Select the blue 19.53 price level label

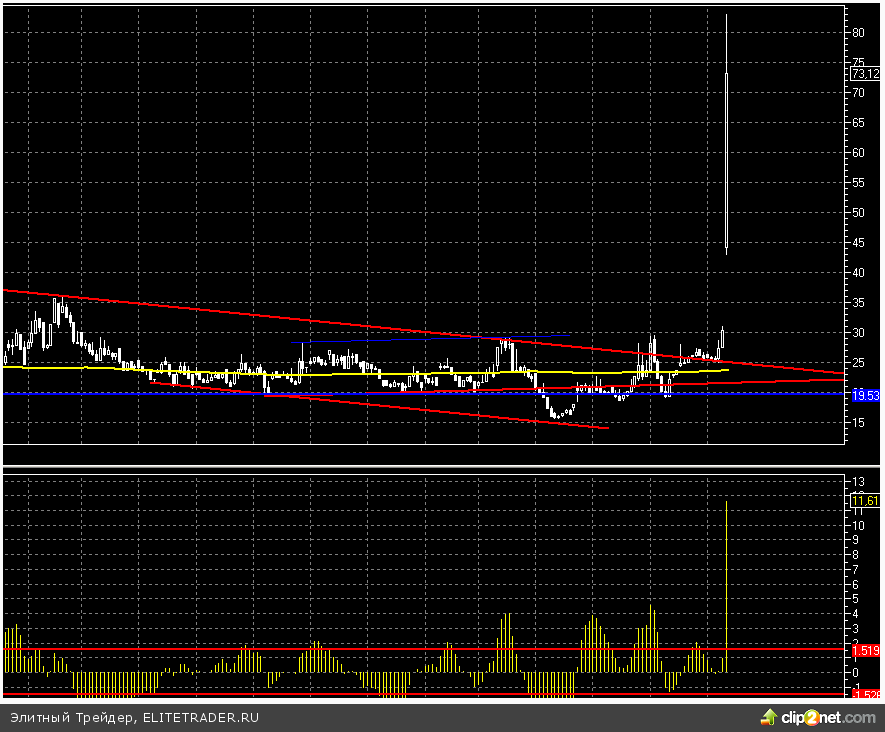(864, 396)
